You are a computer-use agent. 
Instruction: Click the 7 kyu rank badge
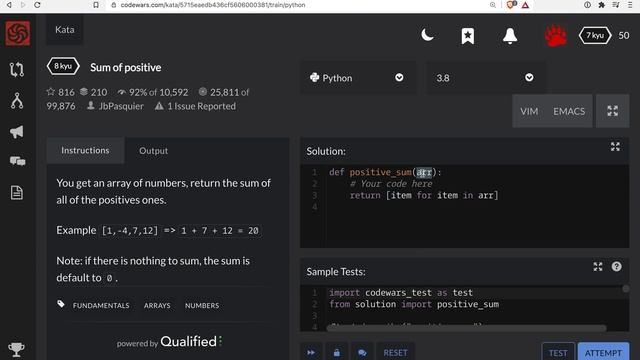[x=595, y=36]
